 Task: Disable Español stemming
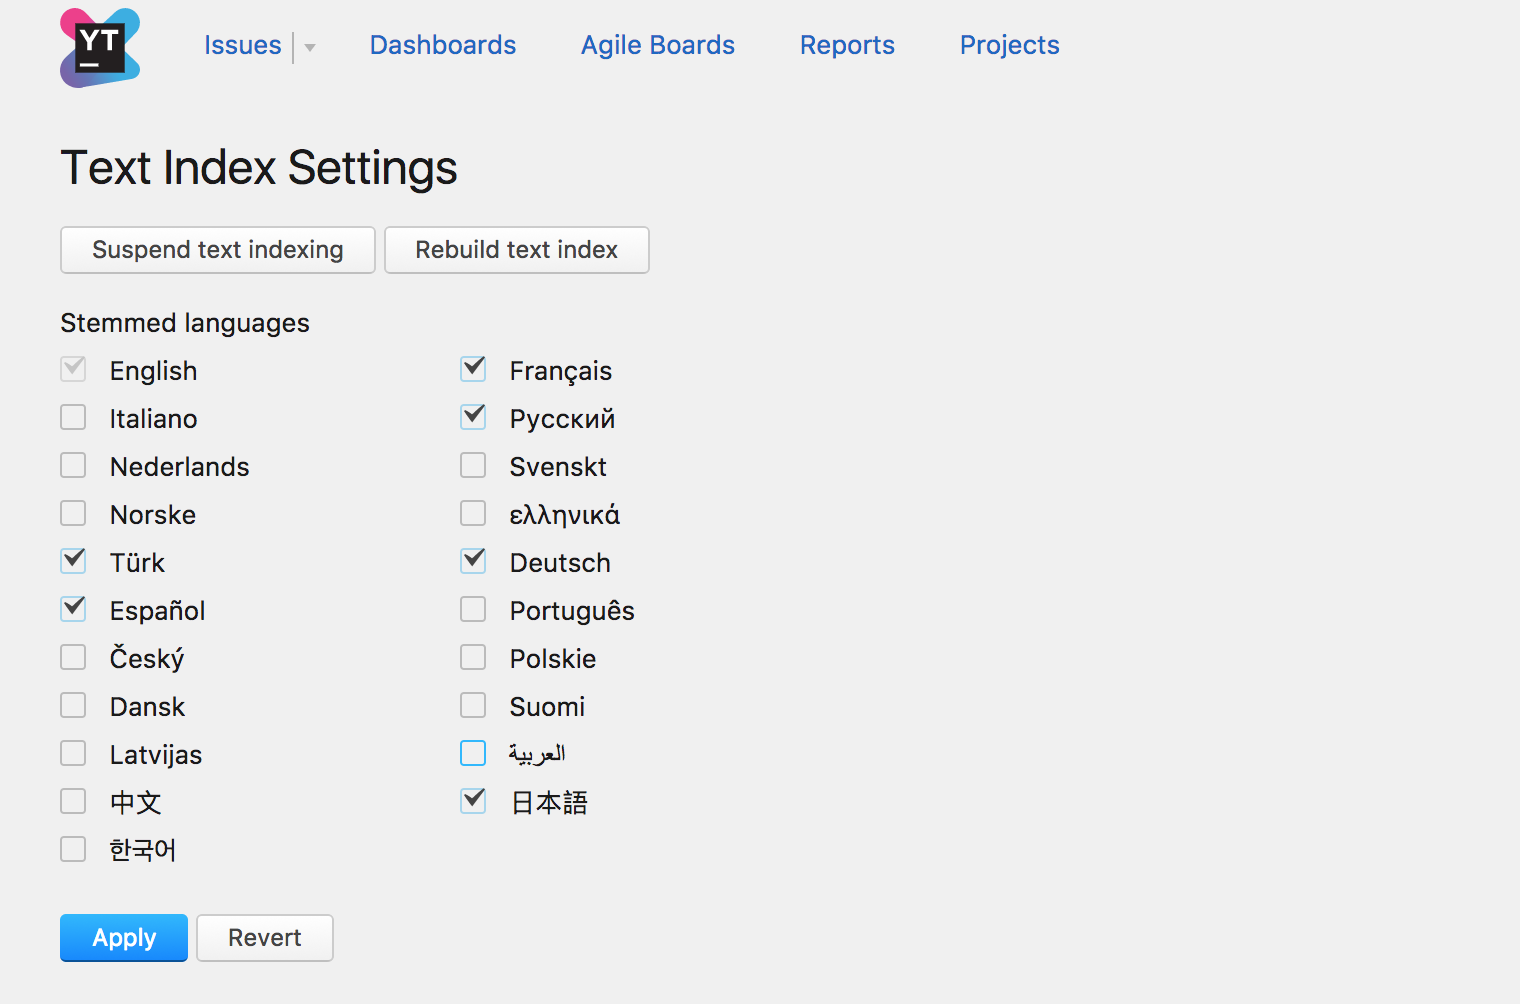coord(73,609)
